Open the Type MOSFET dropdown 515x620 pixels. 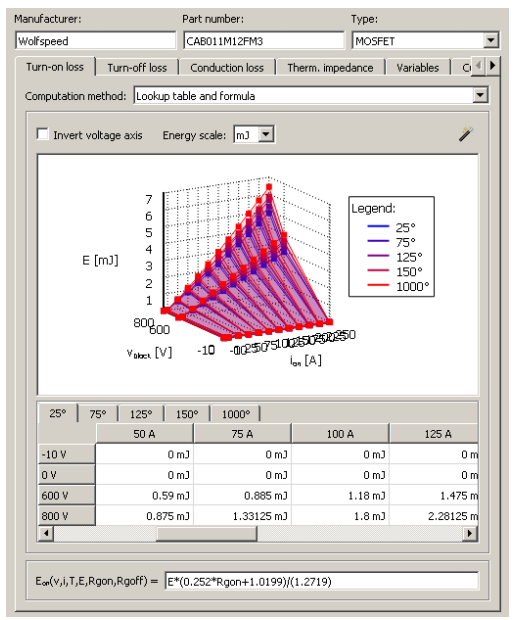pyautogui.click(x=491, y=40)
